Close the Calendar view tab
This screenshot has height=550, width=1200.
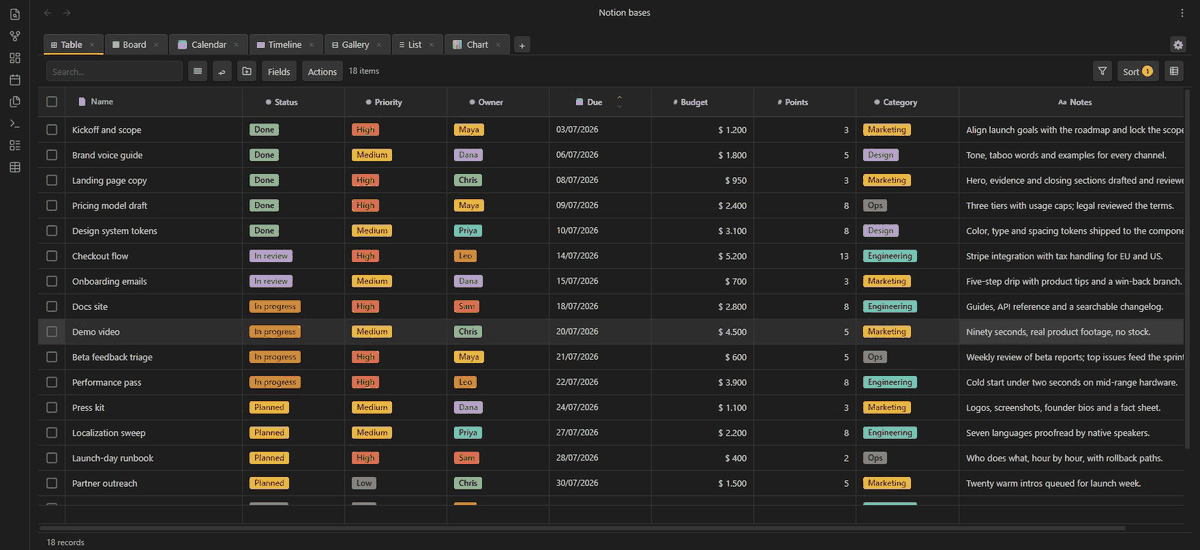coord(236,45)
